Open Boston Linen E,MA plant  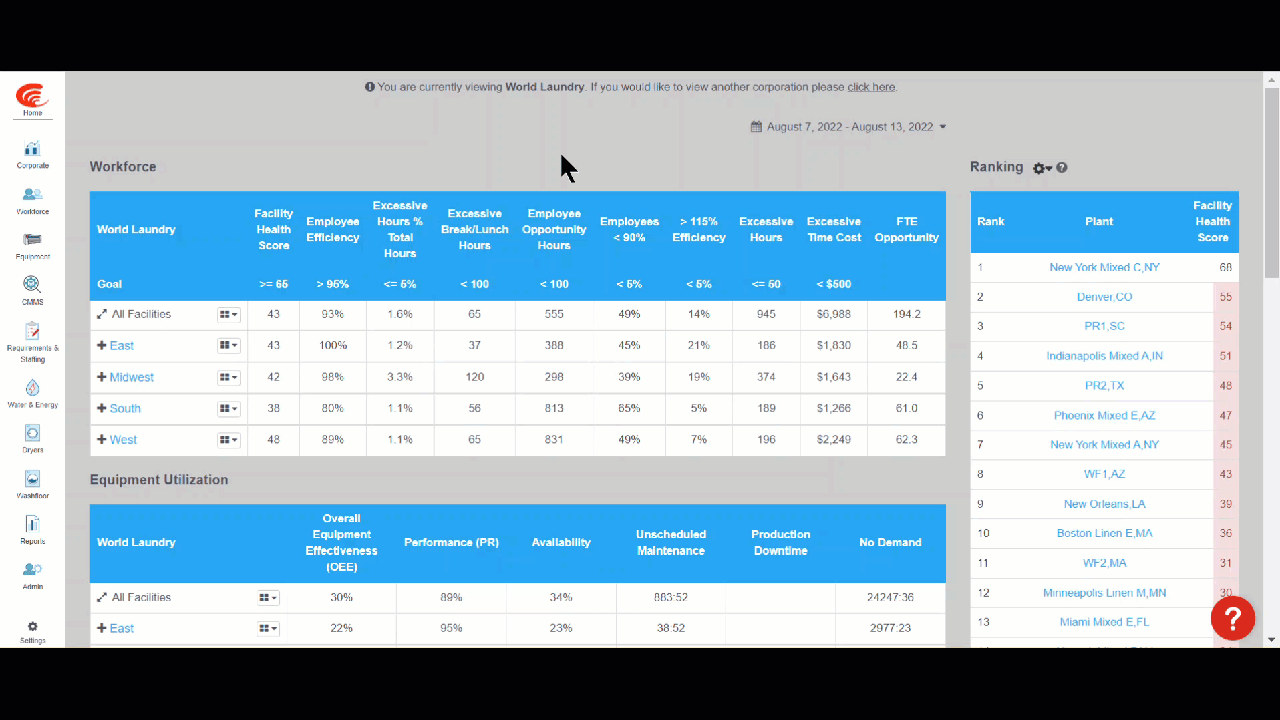point(1104,534)
